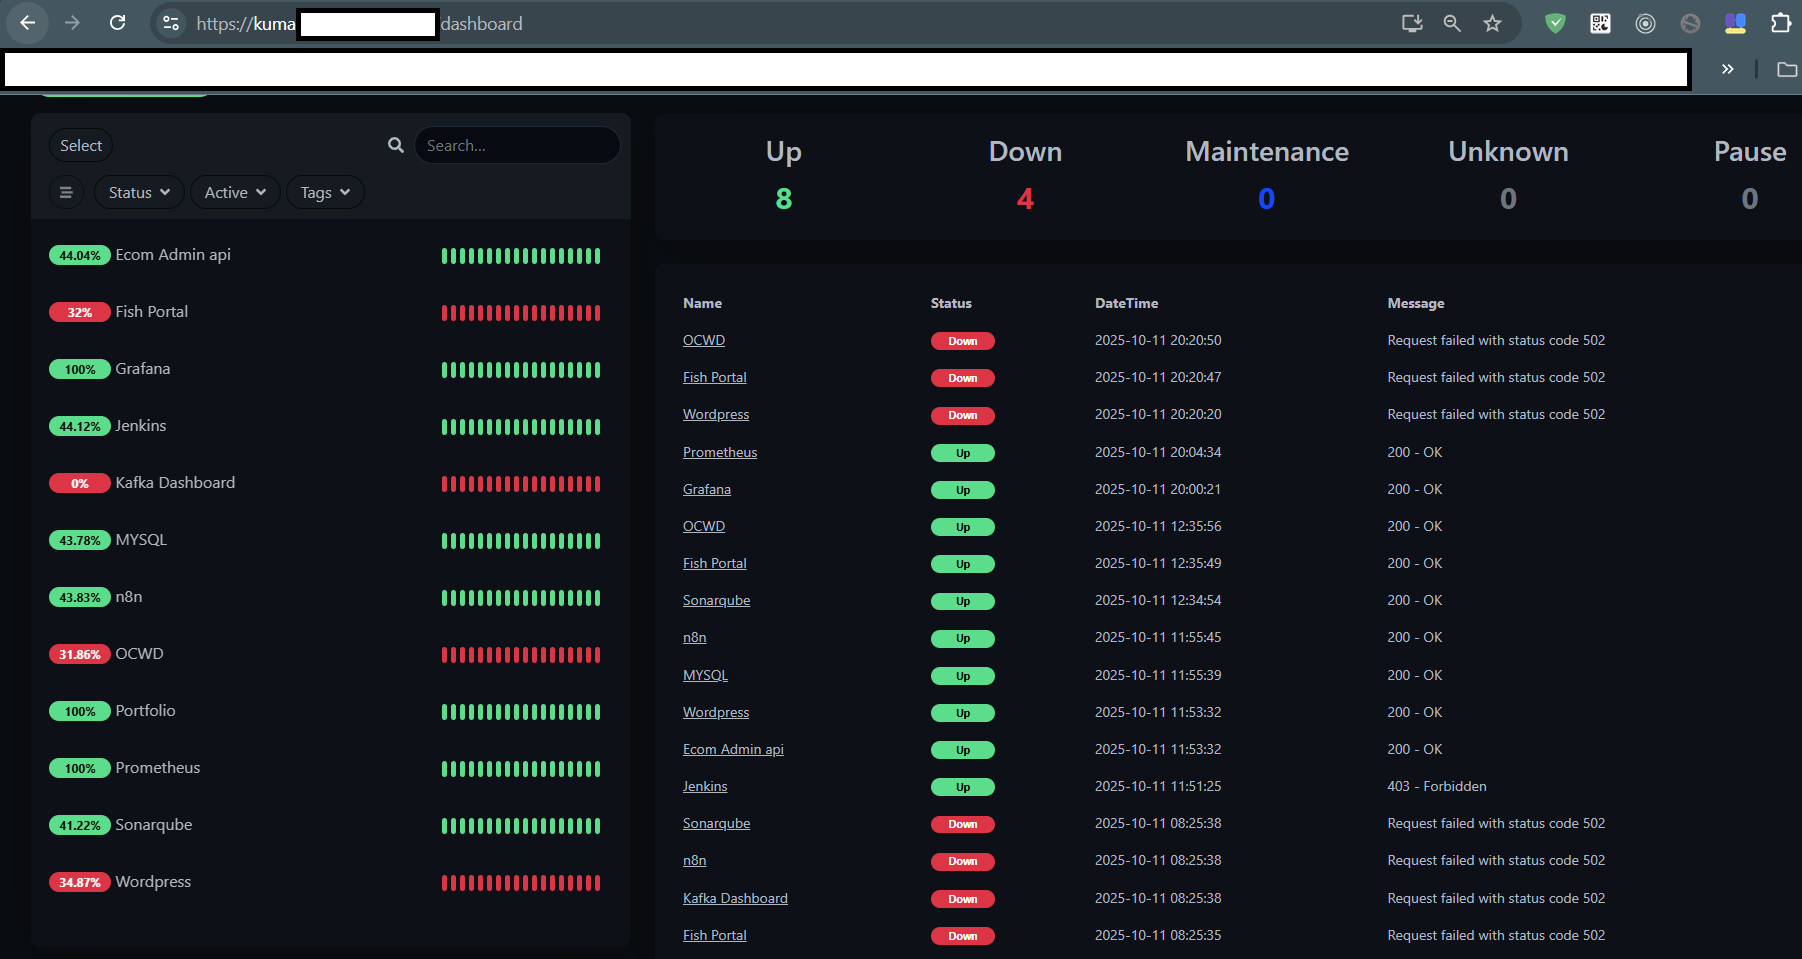Click the monitor Search input field

(x=516, y=145)
